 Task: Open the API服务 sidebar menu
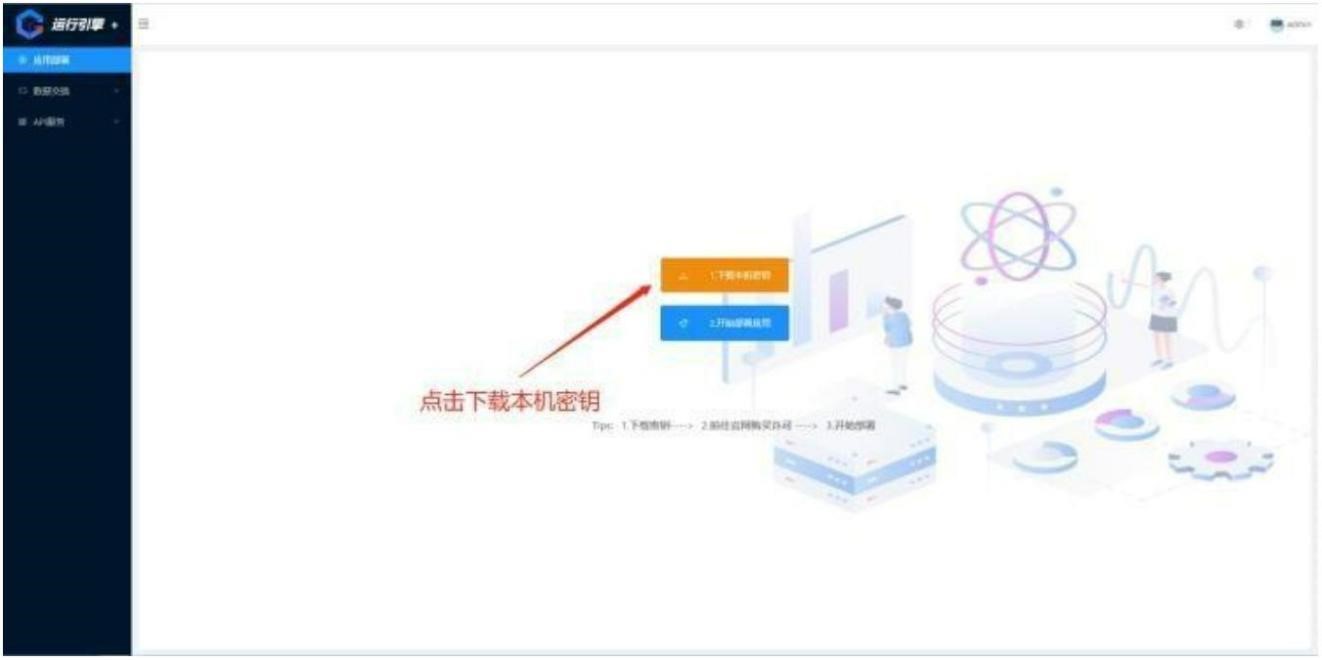point(66,122)
